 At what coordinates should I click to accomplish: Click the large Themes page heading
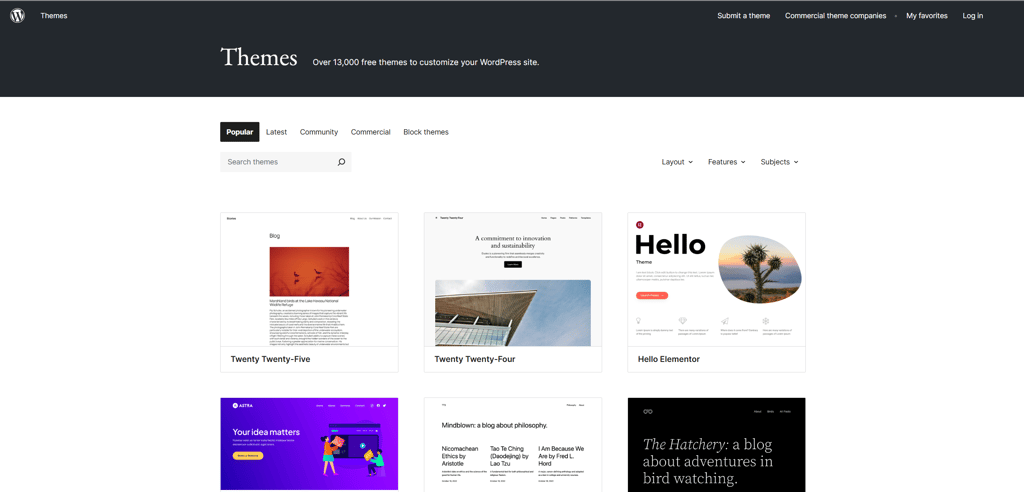pyautogui.click(x=259, y=57)
